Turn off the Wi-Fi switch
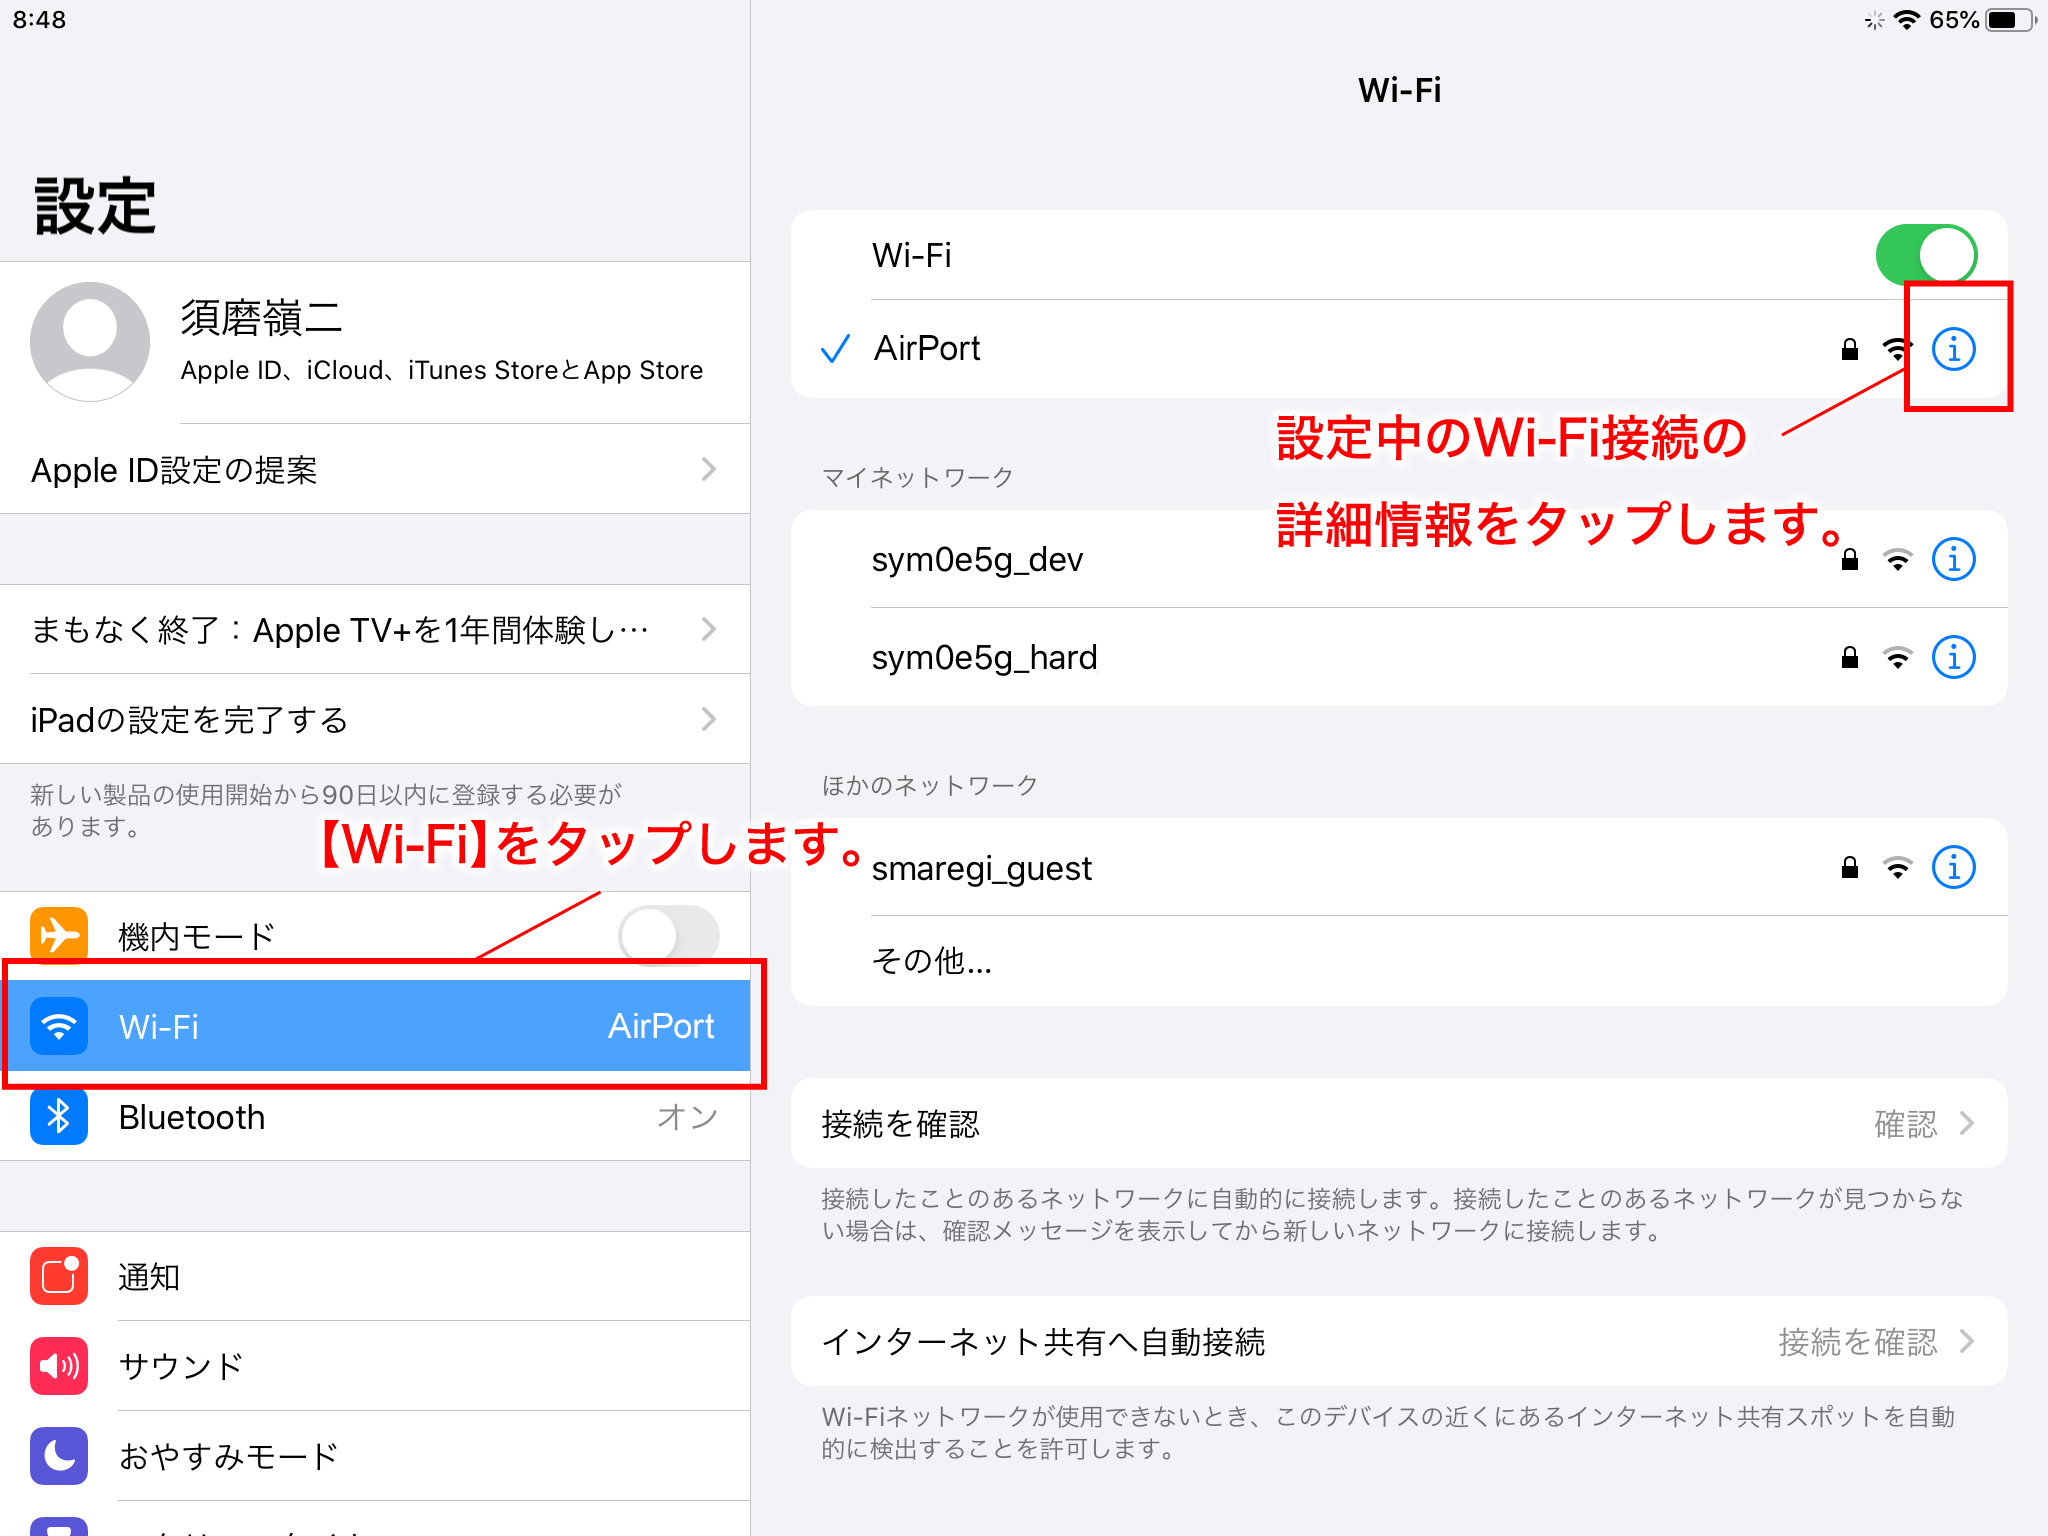 point(1925,255)
